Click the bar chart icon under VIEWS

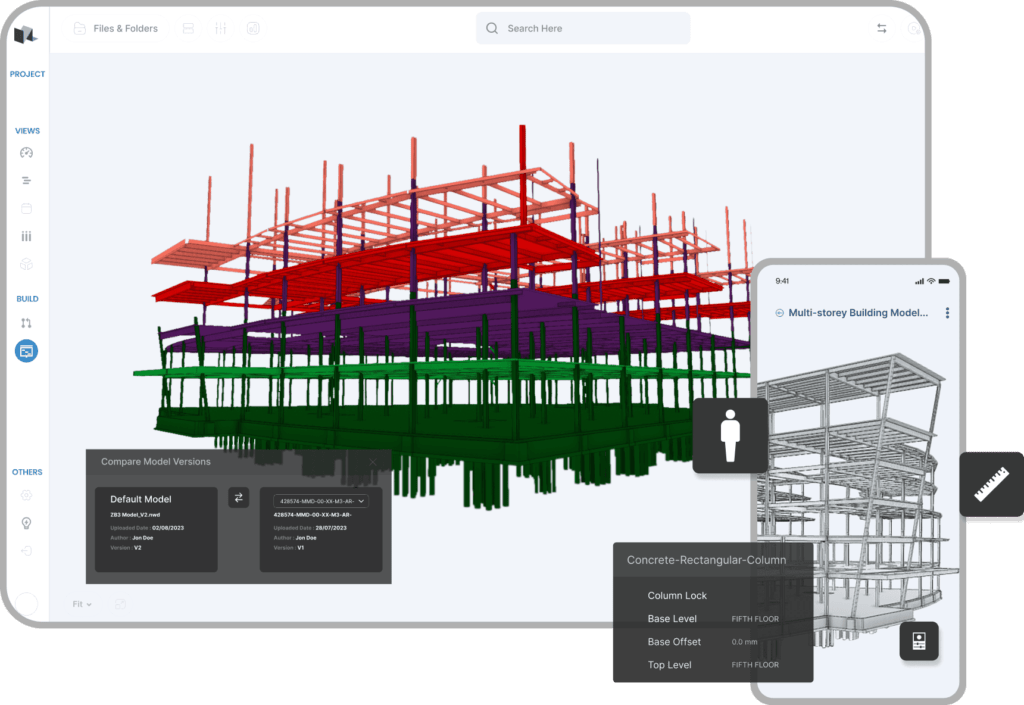26,236
